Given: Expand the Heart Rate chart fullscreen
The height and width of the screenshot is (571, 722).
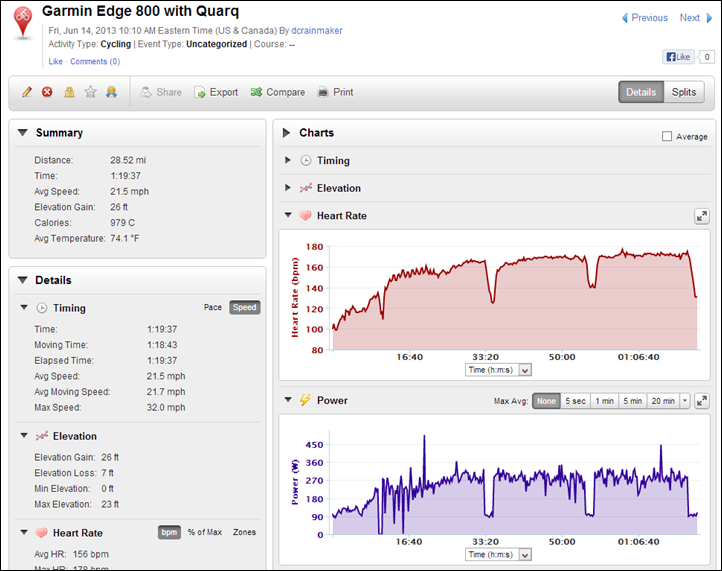Looking at the screenshot, I should pos(702,216).
